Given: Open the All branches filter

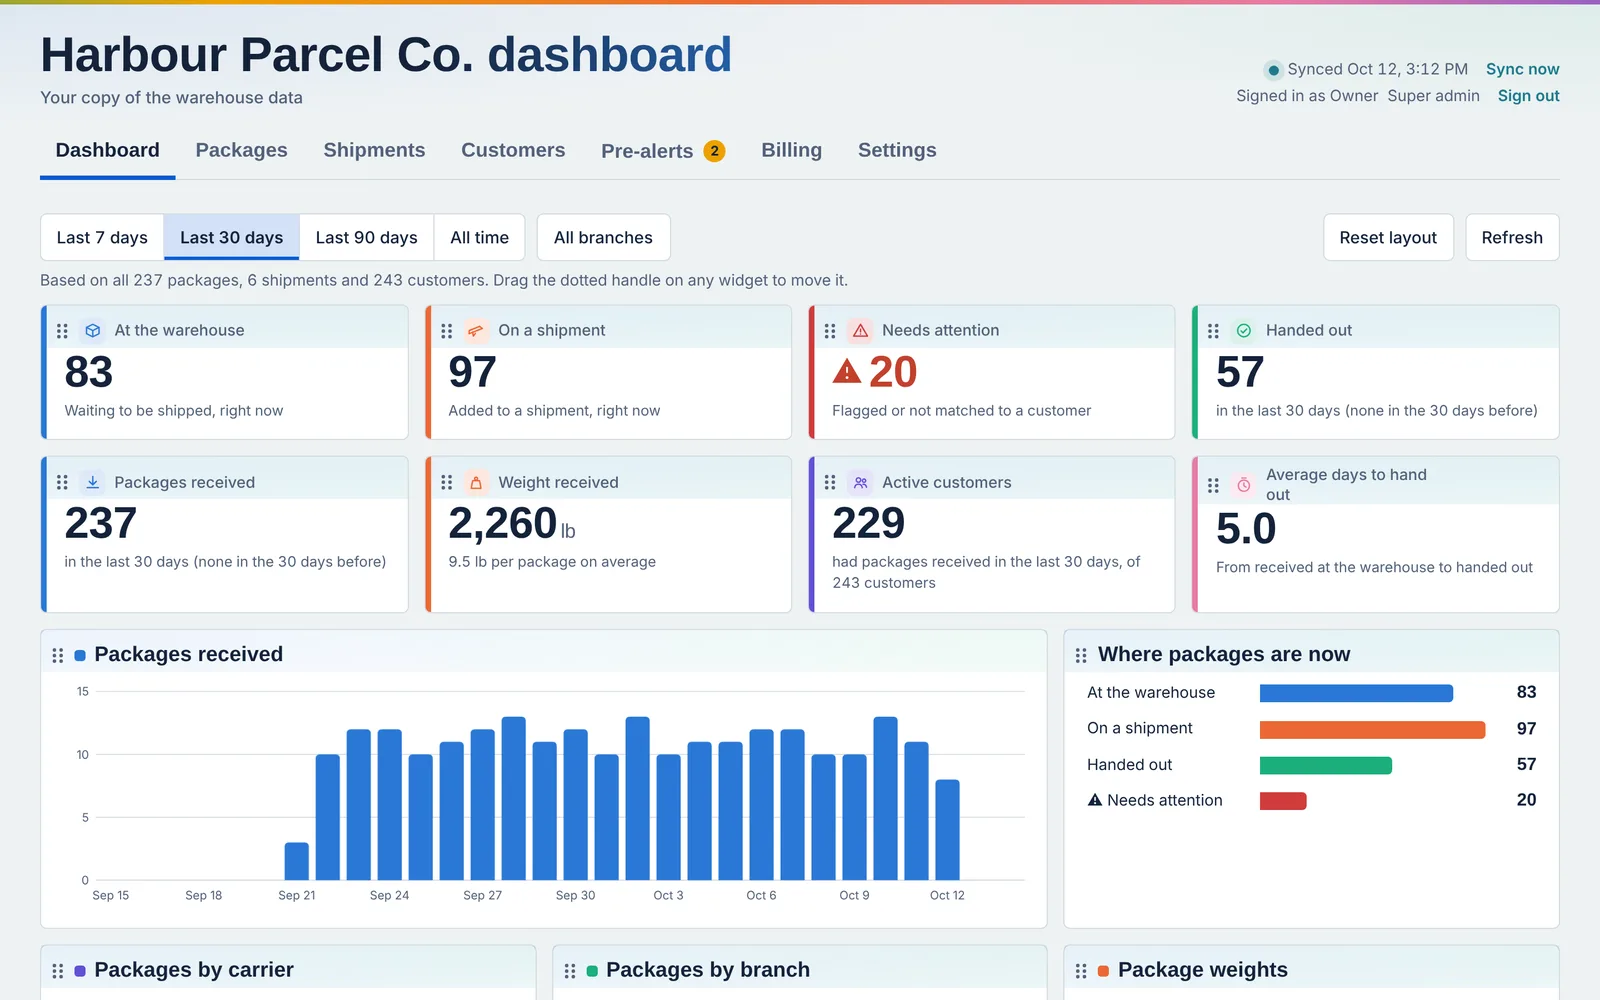Looking at the screenshot, I should 604,237.
